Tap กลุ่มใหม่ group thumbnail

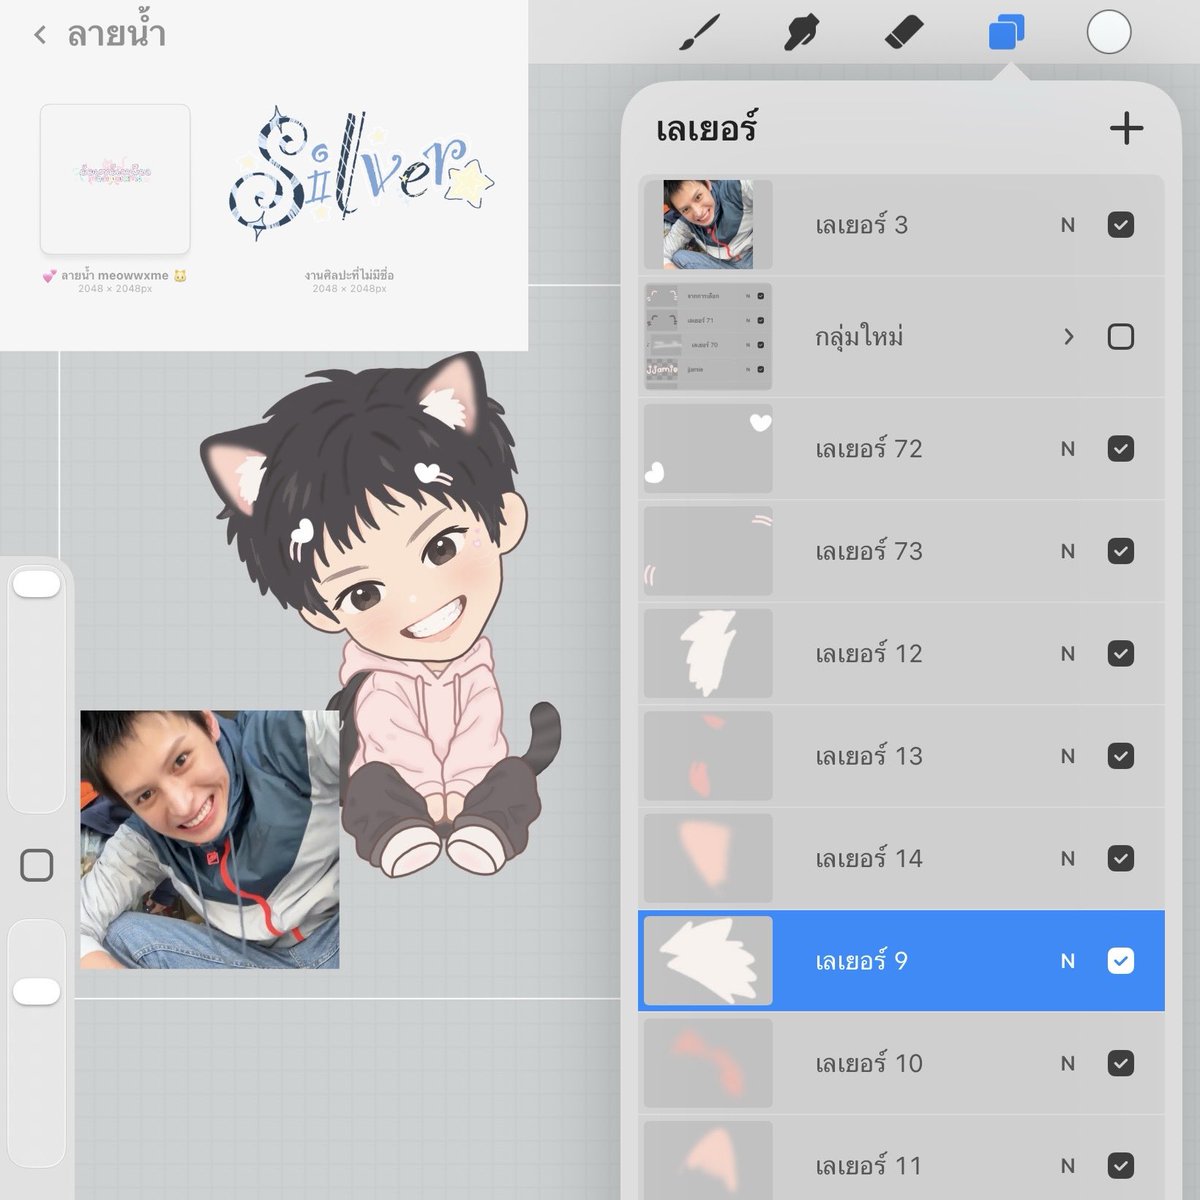click(x=708, y=336)
